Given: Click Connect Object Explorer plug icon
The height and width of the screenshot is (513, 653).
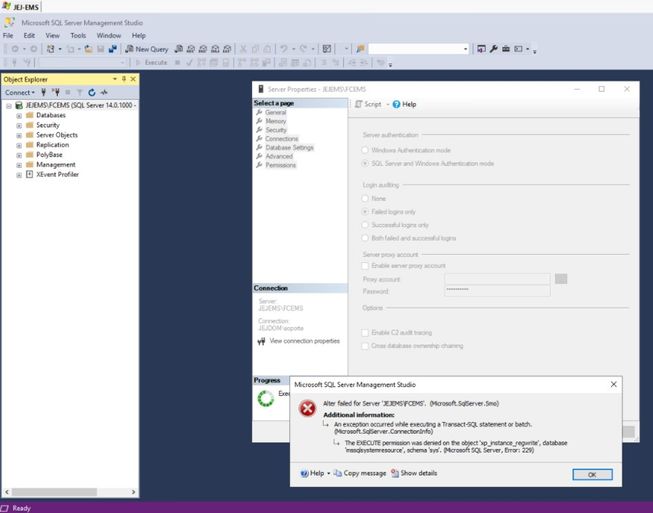Looking at the screenshot, I should (43, 92).
